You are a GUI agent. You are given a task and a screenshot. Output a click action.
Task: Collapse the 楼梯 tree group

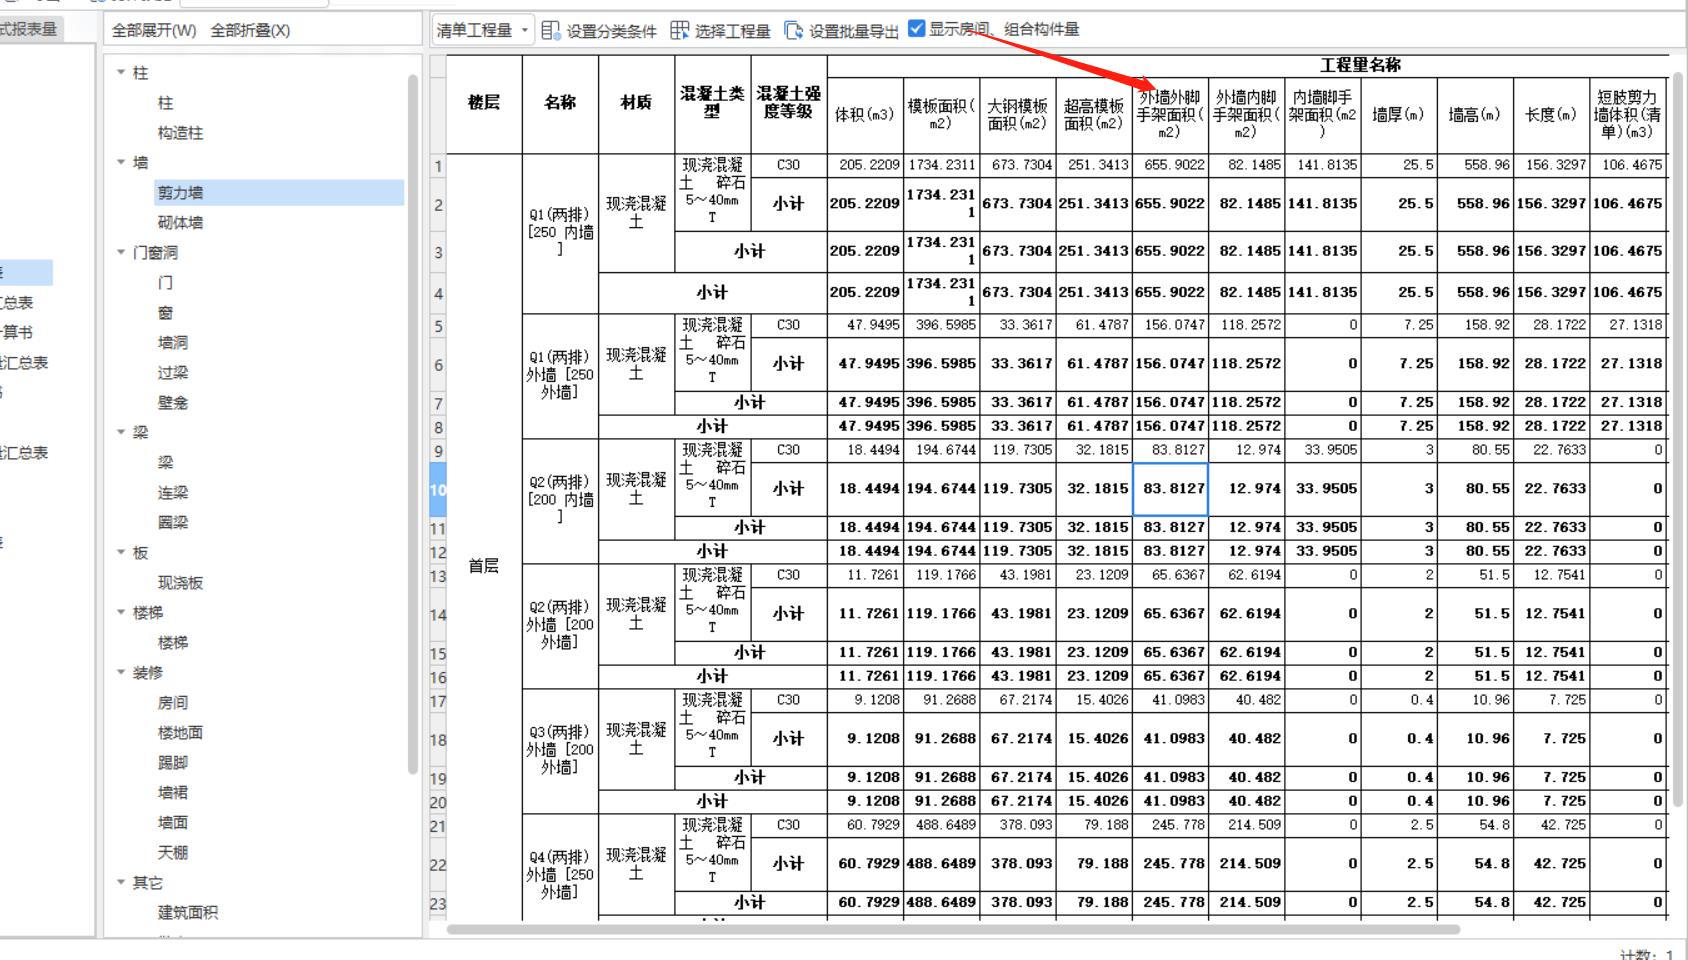pyautogui.click(x=121, y=612)
